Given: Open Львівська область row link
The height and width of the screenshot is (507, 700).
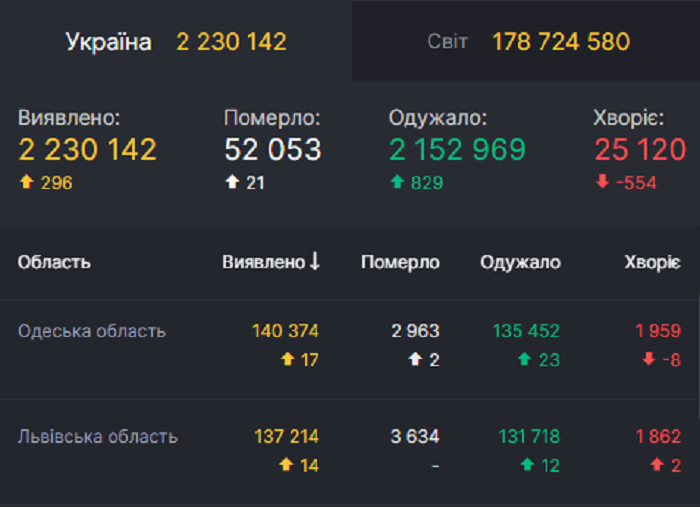Looking at the screenshot, I should [98, 436].
